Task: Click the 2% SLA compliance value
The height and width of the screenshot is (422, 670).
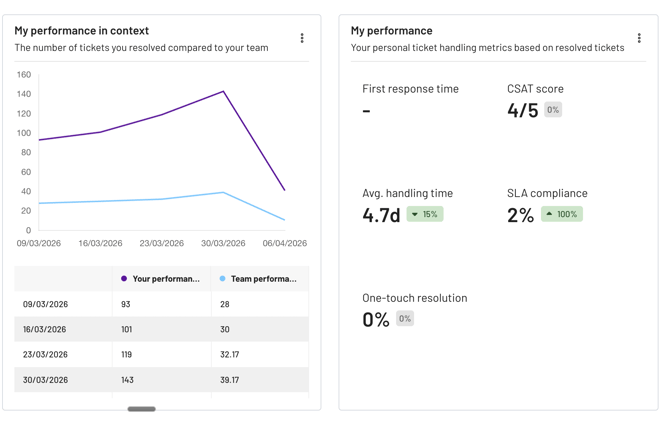Action: tap(520, 215)
